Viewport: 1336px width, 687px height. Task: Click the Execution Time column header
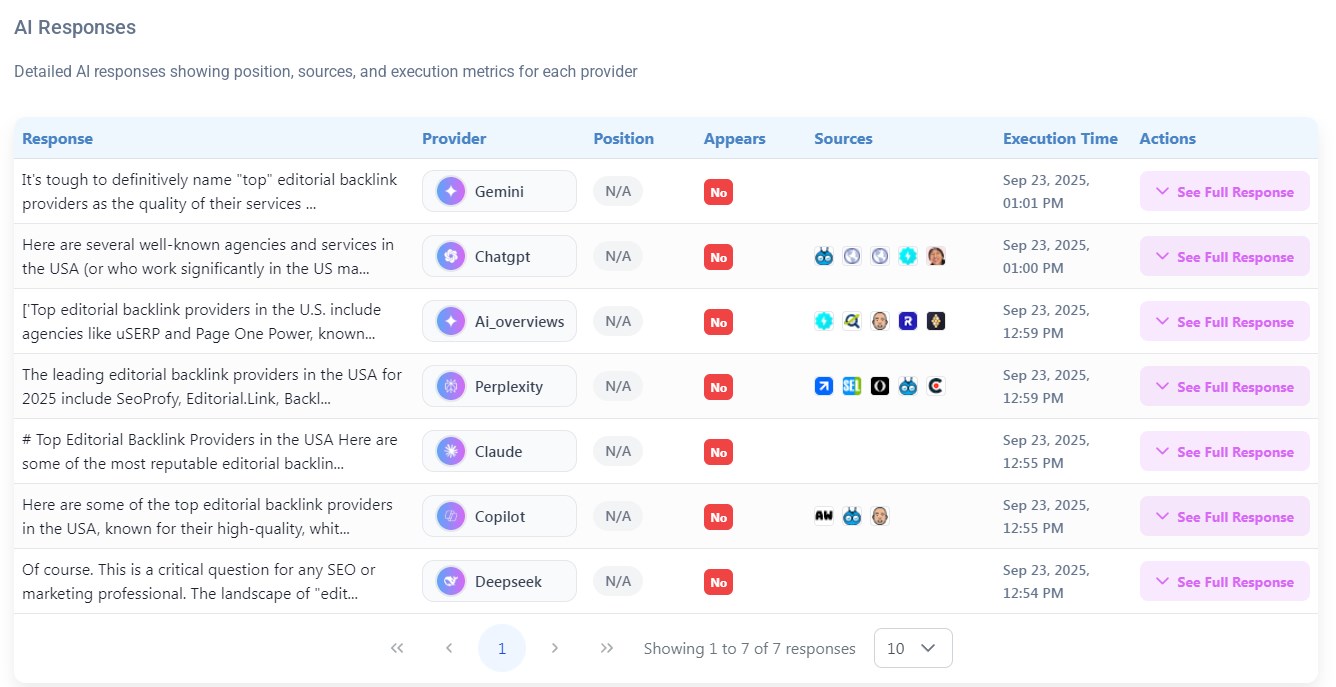tap(1061, 139)
